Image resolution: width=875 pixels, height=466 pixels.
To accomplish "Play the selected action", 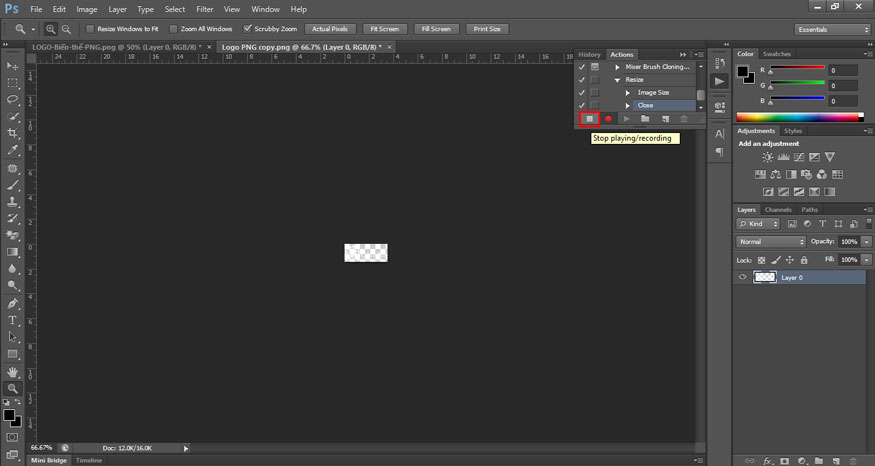I will tap(627, 119).
